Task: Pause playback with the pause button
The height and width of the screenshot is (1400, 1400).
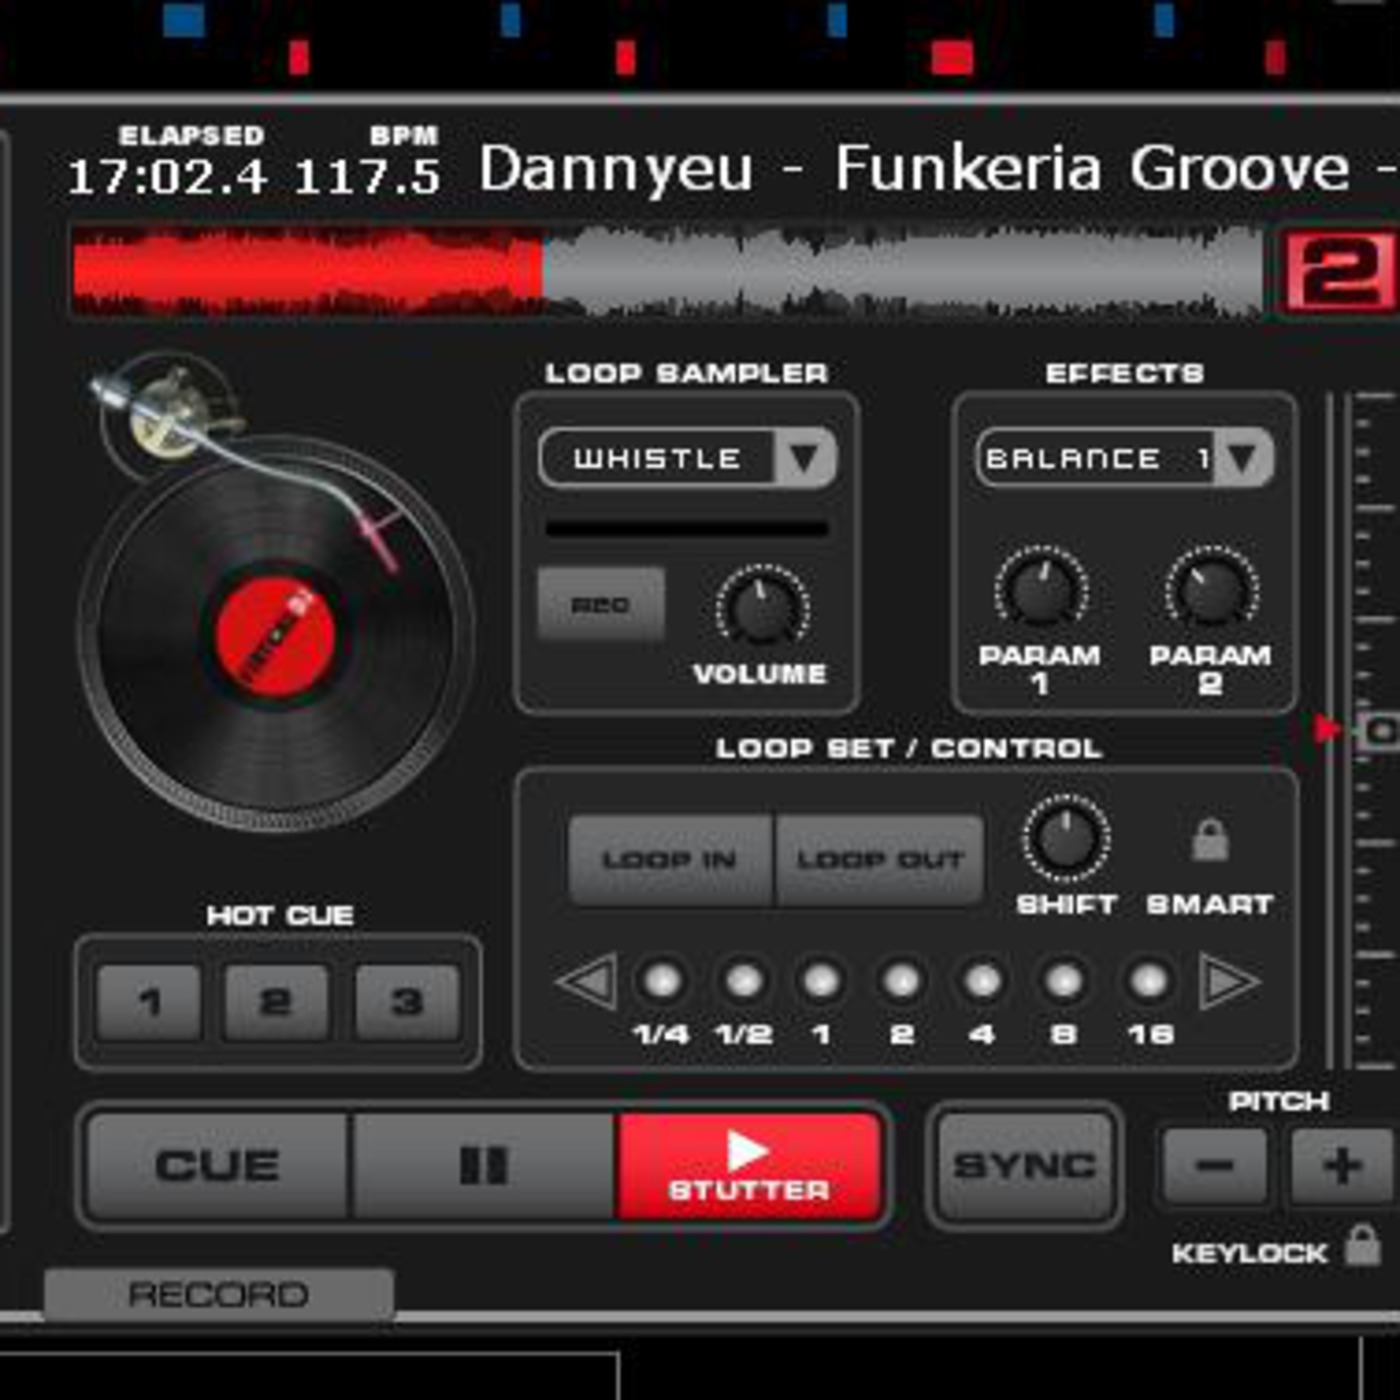Action: pos(484,1166)
